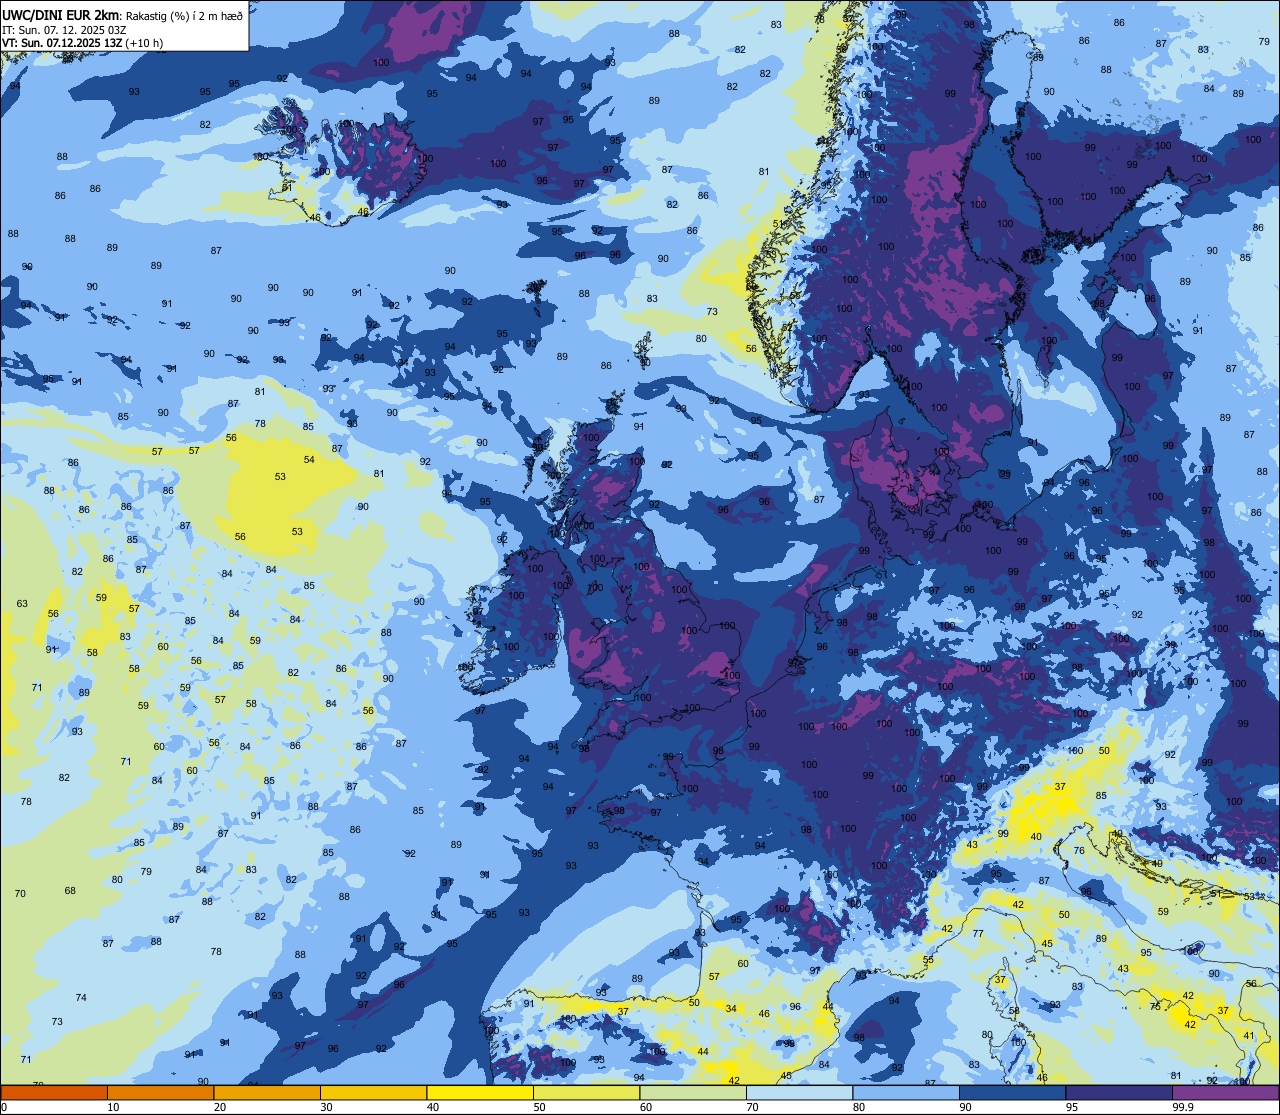The image size is (1280, 1115).
Task: Pick the legend swatch between 30 and 40
Action: click(x=373, y=1092)
